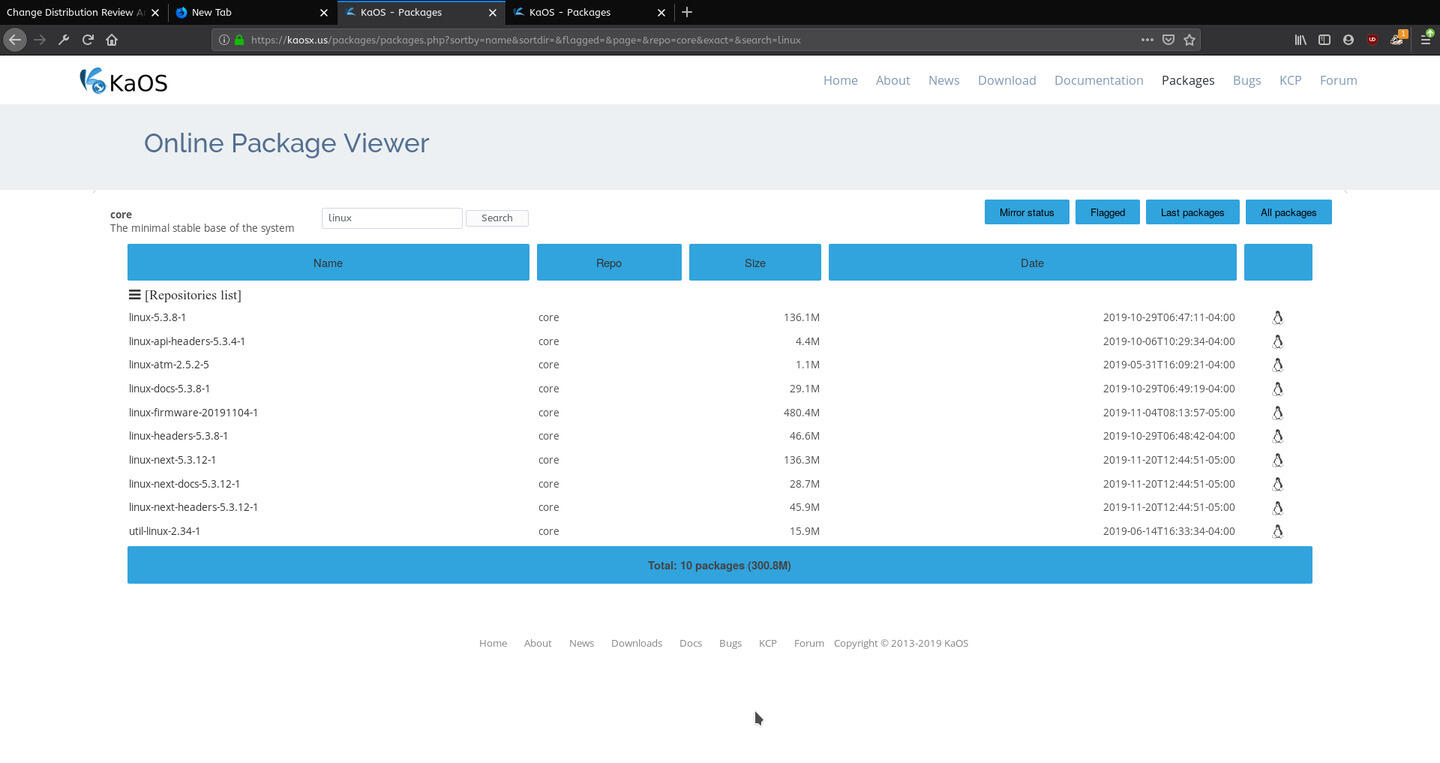The height and width of the screenshot is (763, 1440).
Task: Open the footer Docs link
Action: pos(690,643)
